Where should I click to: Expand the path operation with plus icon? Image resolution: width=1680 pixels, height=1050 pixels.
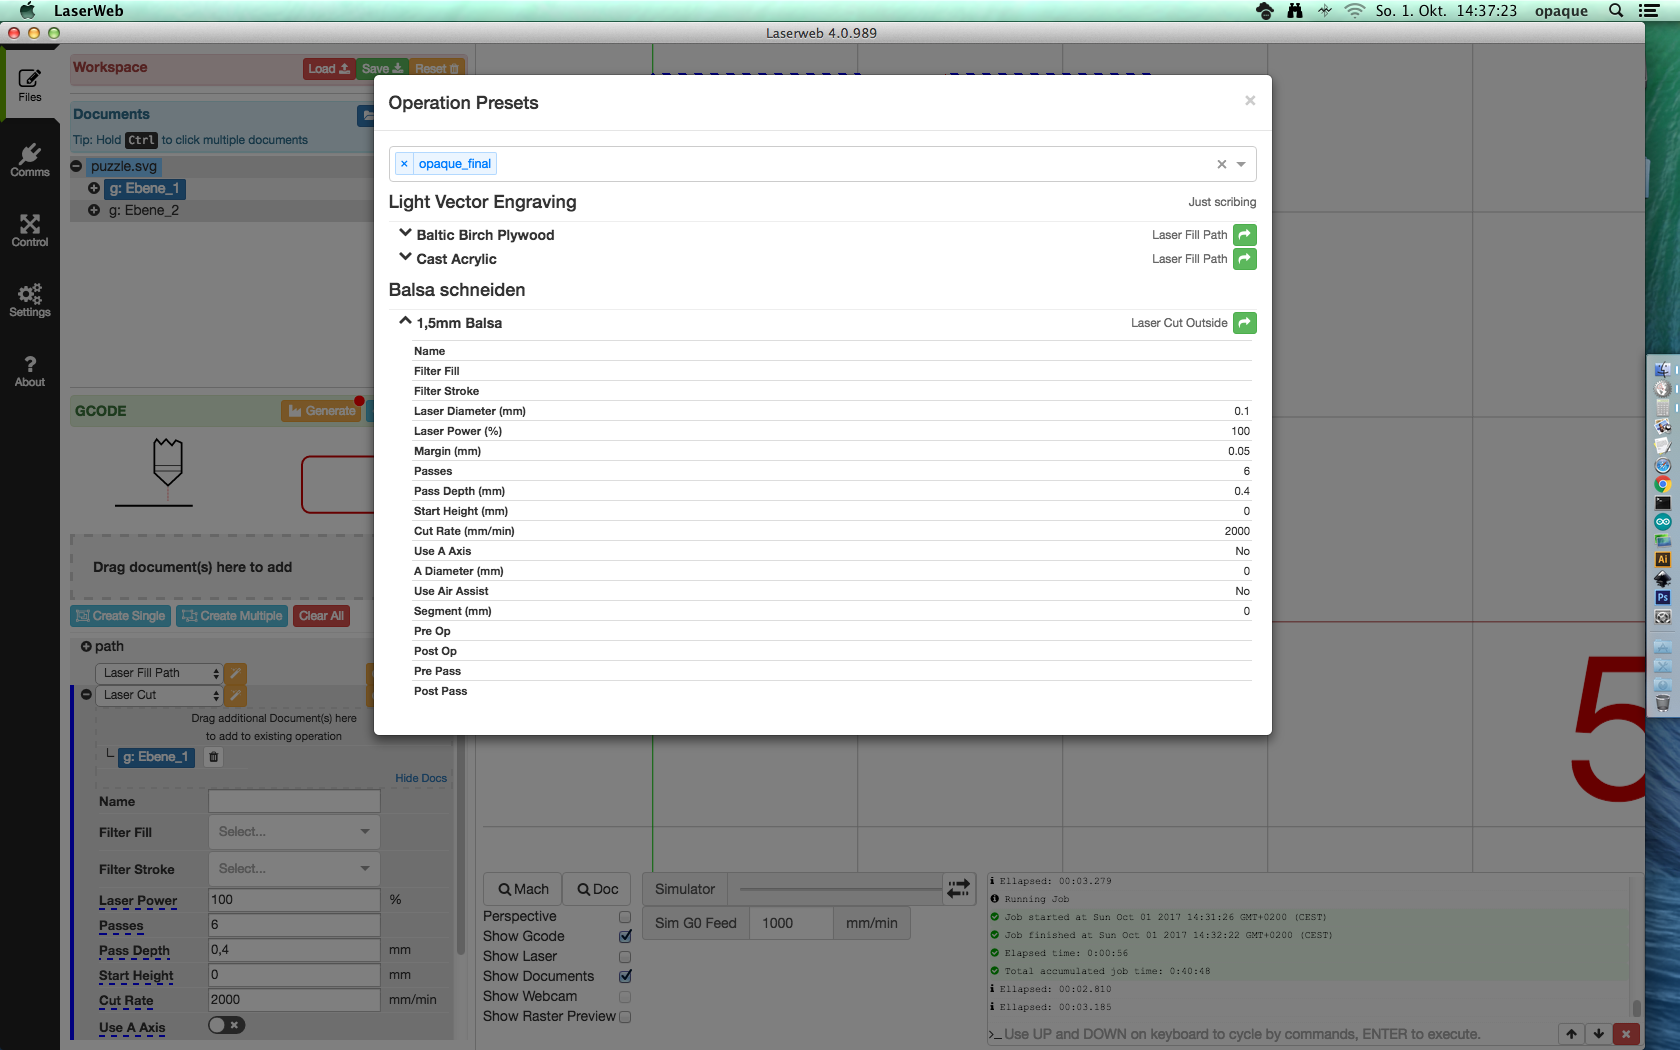pos(86,646)
